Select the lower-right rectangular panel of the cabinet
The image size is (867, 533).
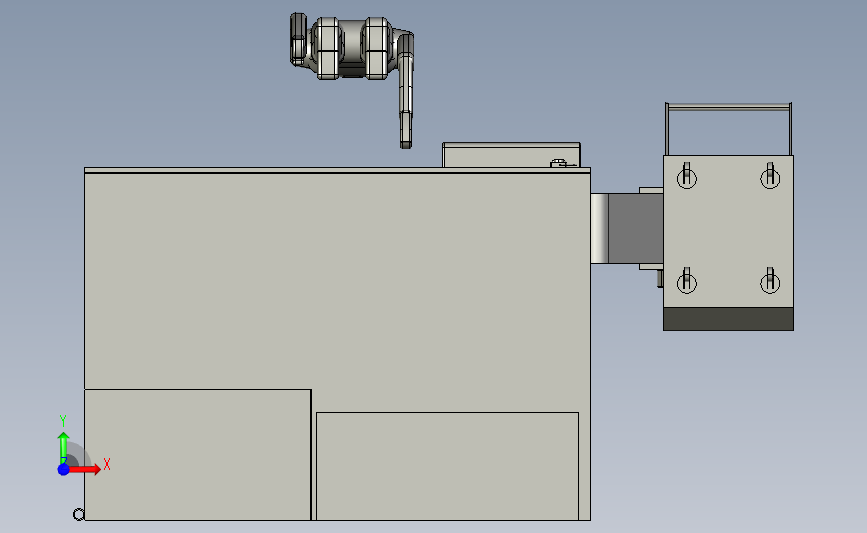pyautogui.click(x=447, y=466)
